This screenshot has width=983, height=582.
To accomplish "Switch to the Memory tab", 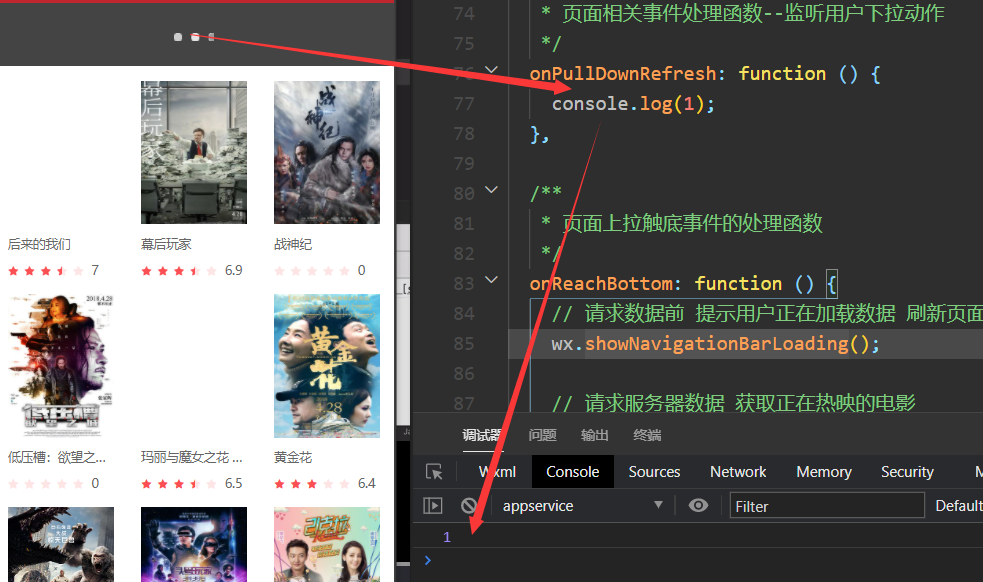I will [x=824, y=472].
